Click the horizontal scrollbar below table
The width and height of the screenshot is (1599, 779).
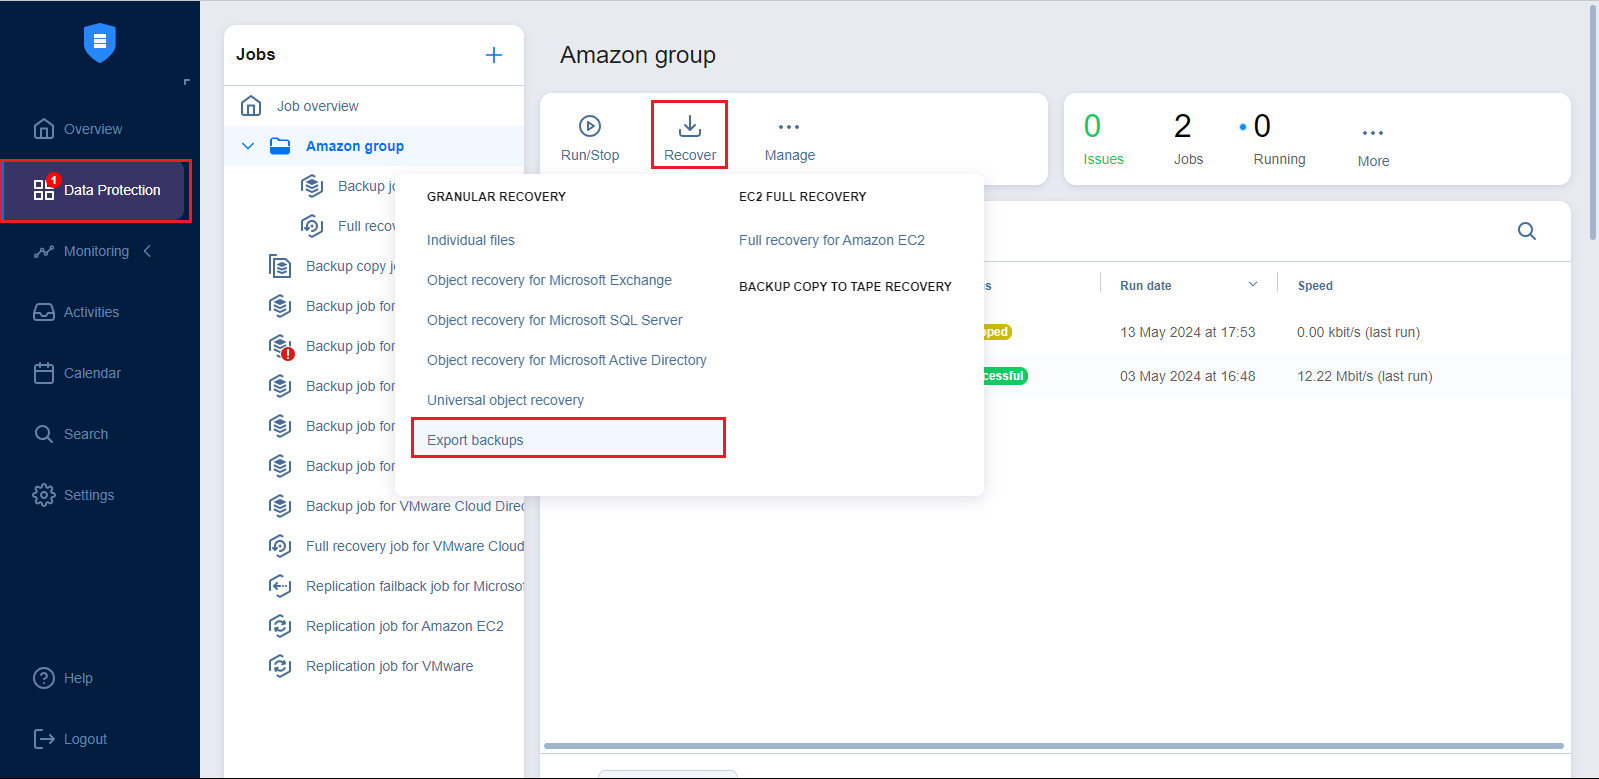1053,746
